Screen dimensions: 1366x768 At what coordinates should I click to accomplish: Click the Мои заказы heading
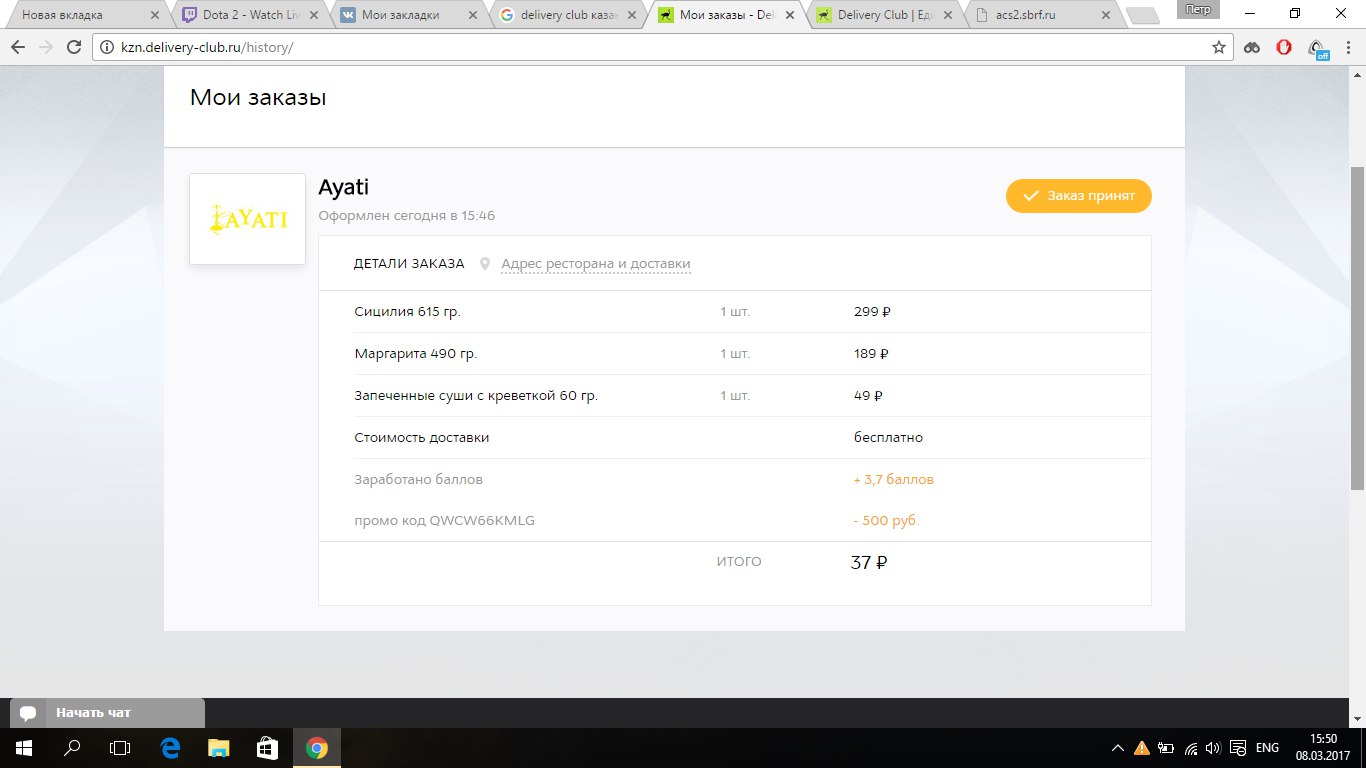tap(258, 98)
